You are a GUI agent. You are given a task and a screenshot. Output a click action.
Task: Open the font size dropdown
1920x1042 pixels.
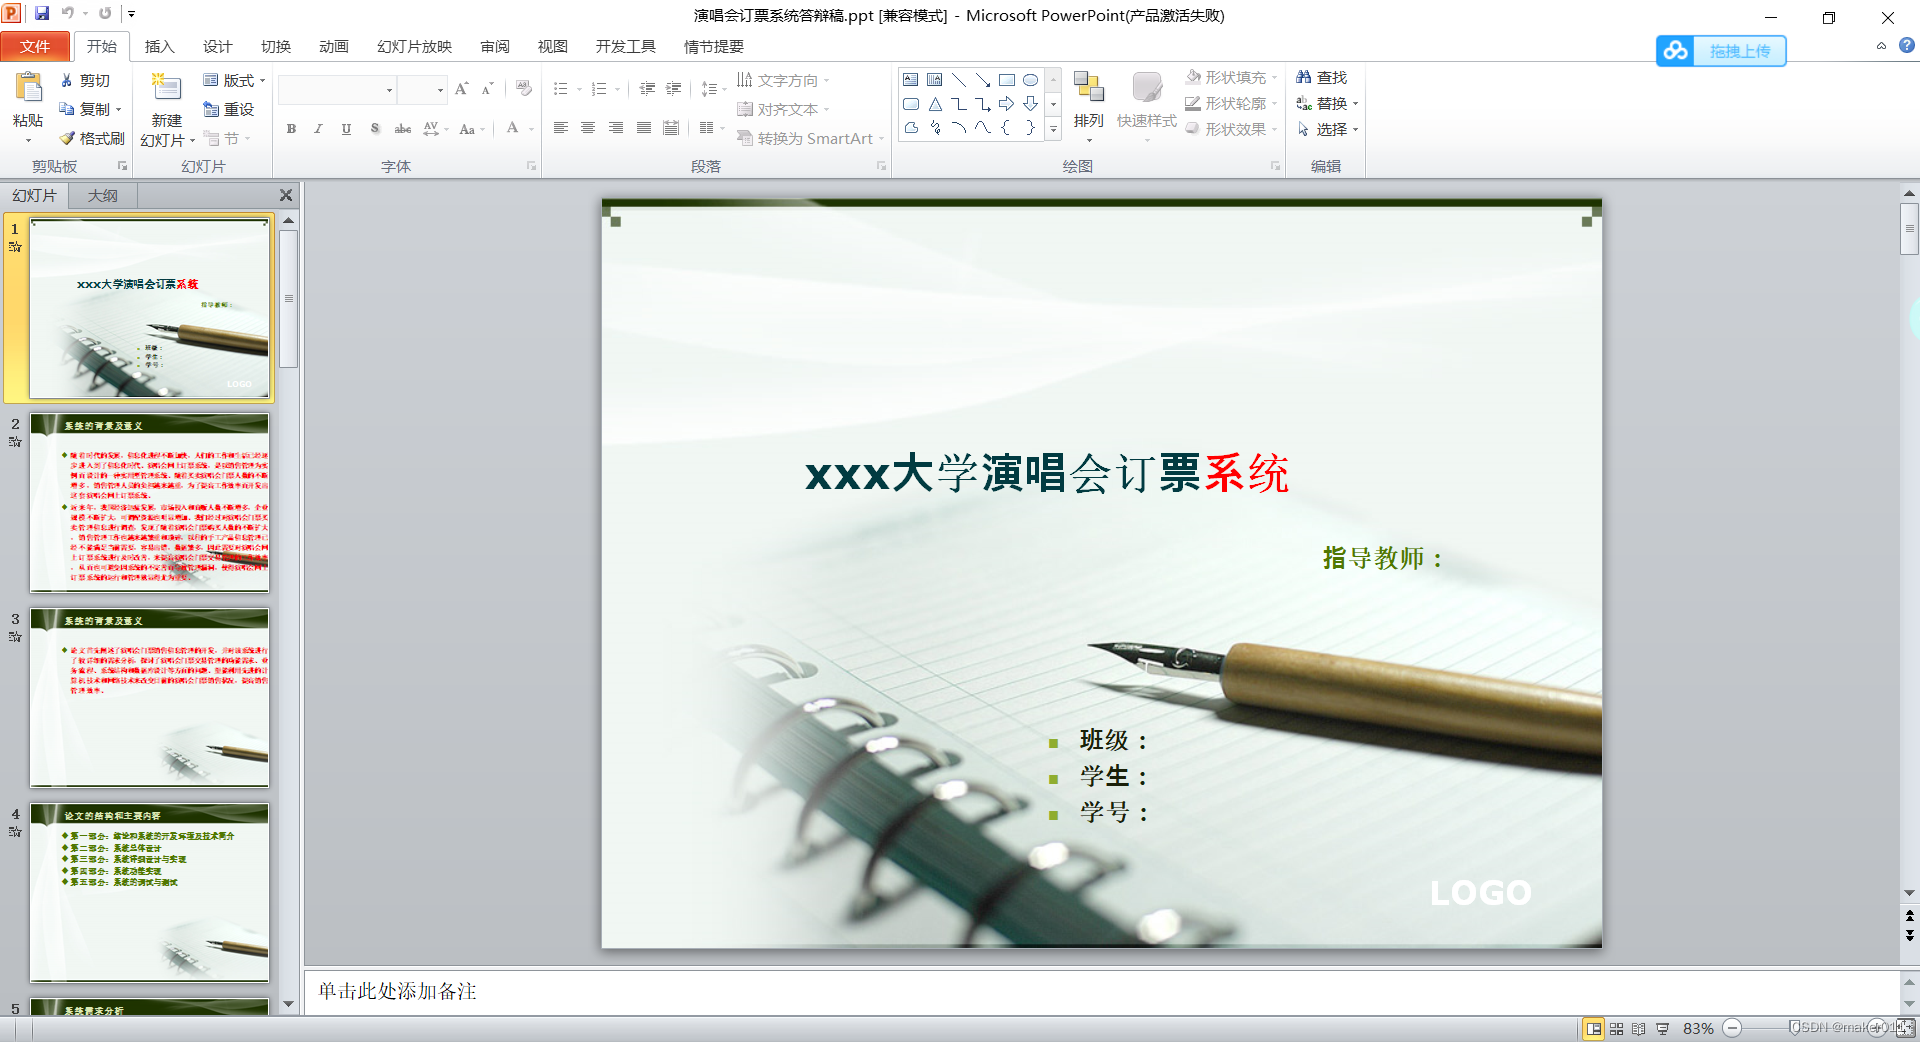[x=440, y=90]
